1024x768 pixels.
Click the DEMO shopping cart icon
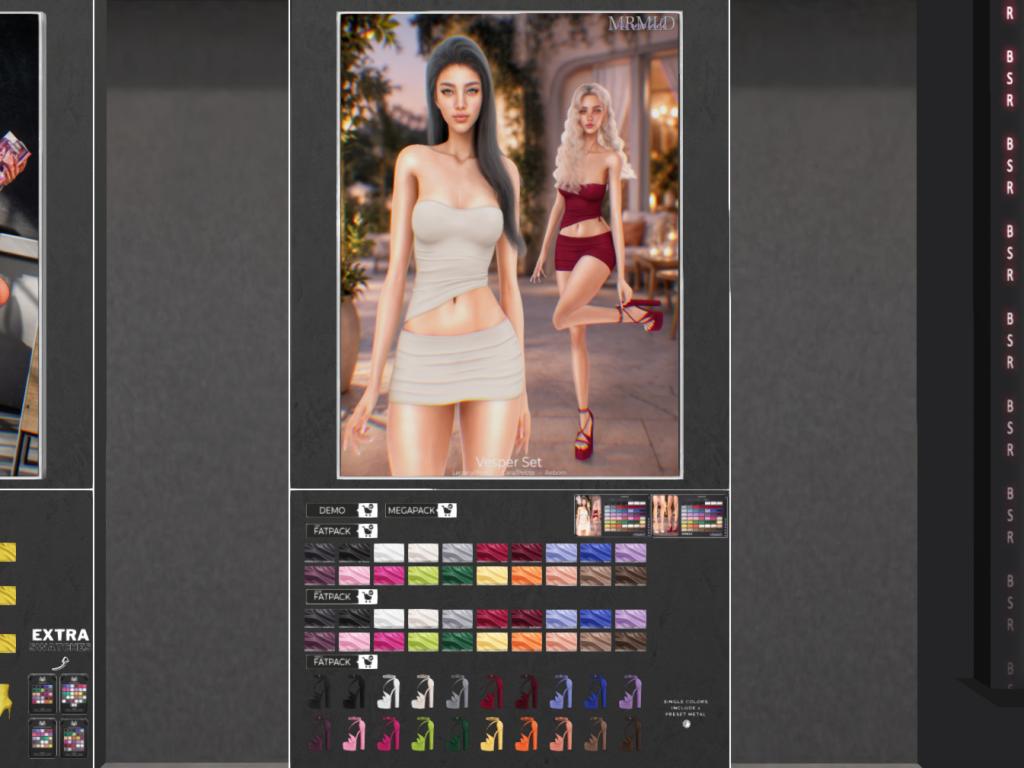coord(367,510)
